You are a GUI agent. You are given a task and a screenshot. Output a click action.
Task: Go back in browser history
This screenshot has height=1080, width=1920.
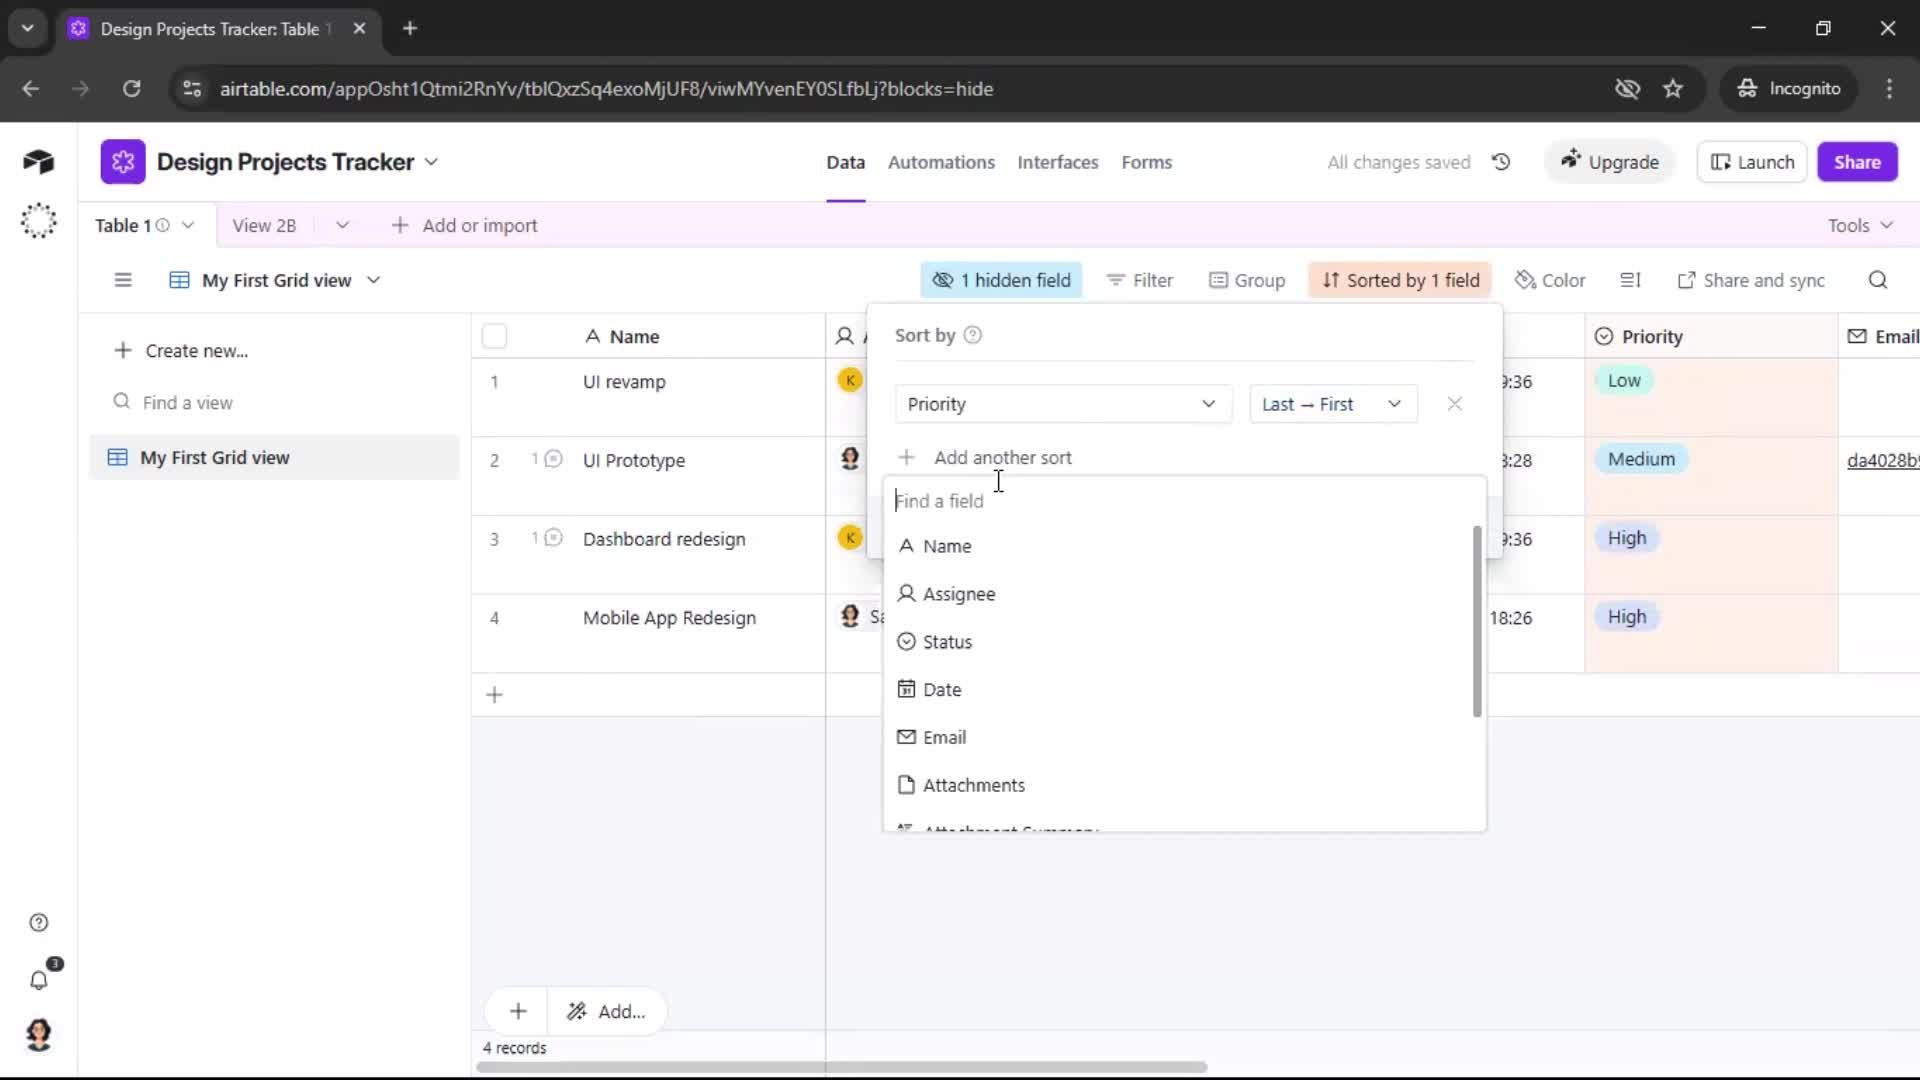pyautogui.click(x=31, y=89)
